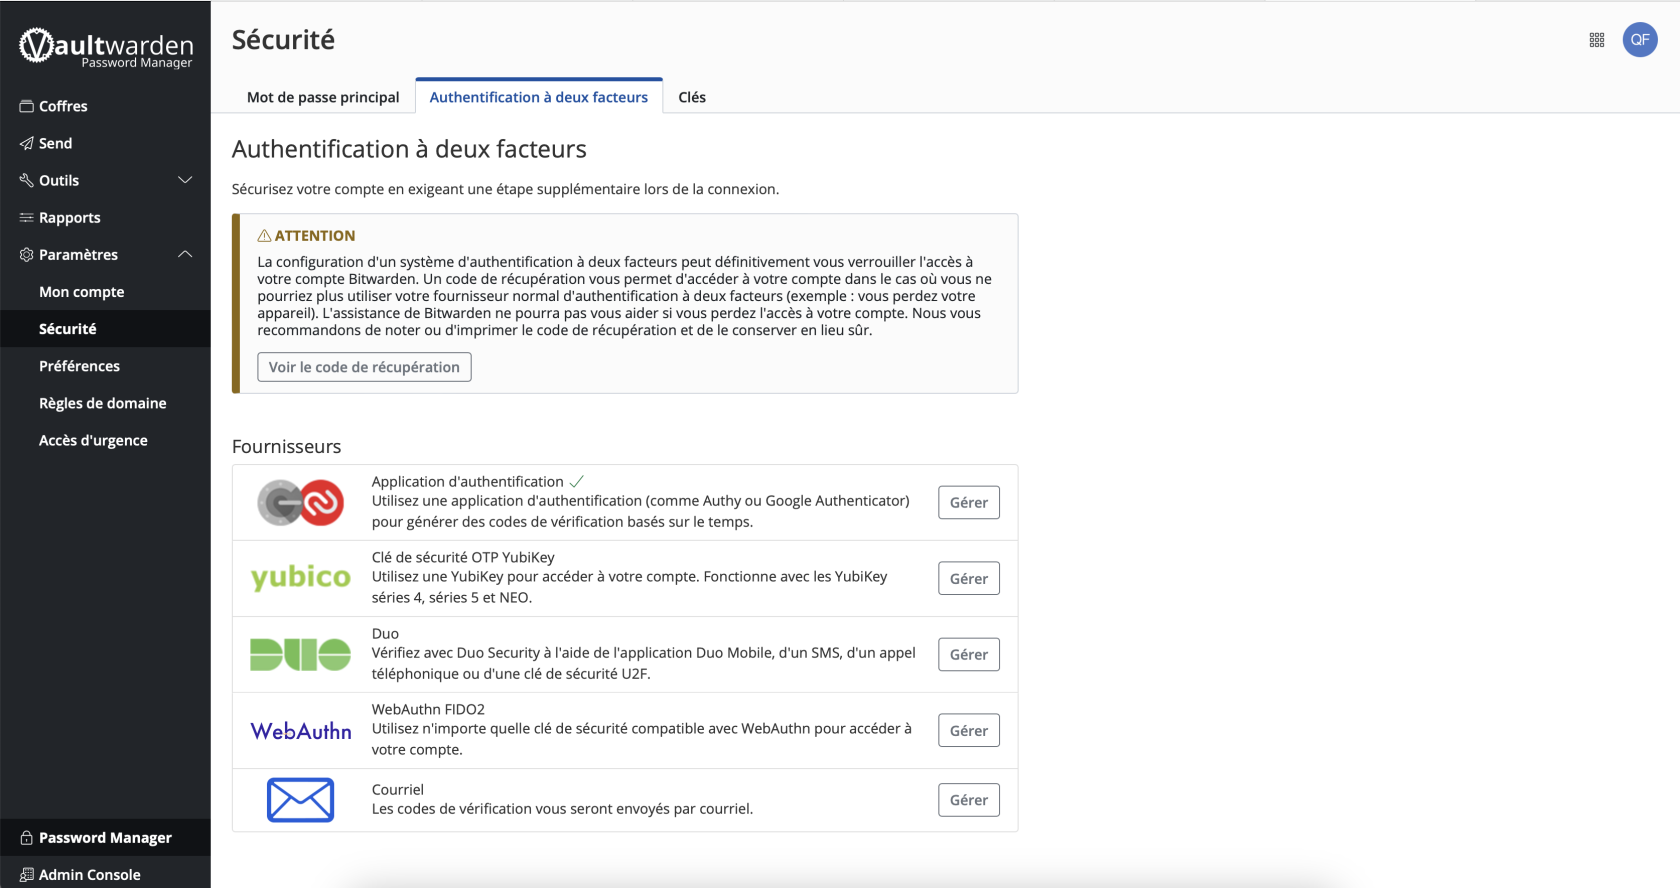This screenshot has height=888, width=1680.
Task: Click the email envelope icon
Action: (300, 800)
